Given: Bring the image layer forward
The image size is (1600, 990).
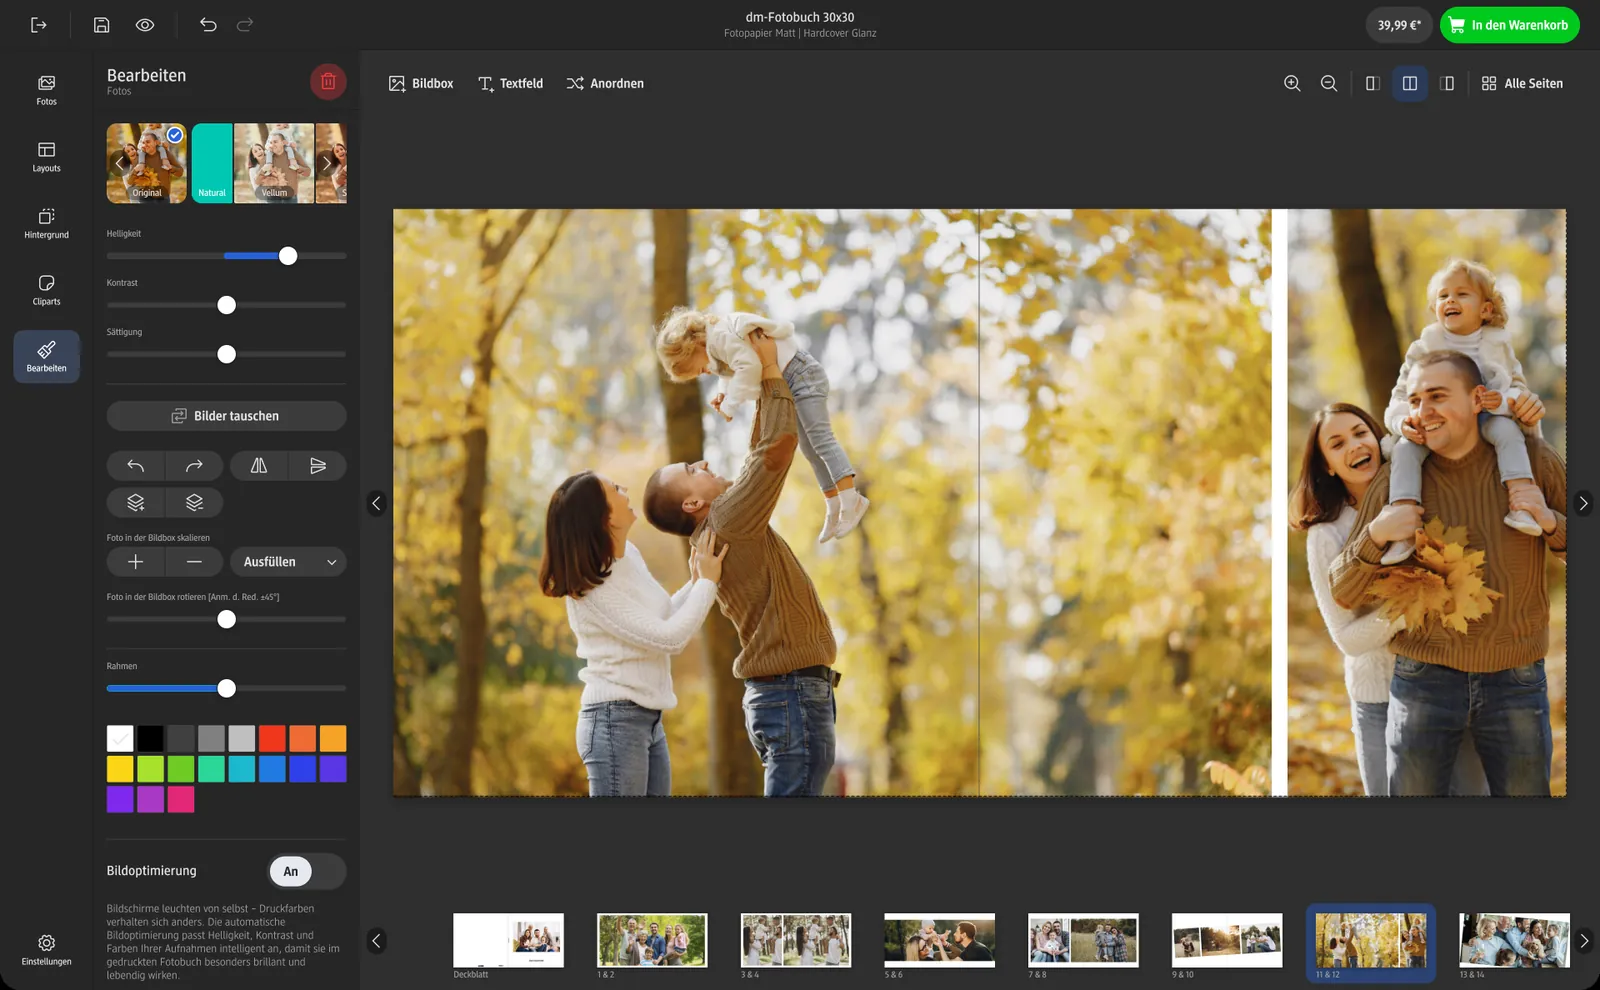Looking at the screenshot, I should click(136, 503).
